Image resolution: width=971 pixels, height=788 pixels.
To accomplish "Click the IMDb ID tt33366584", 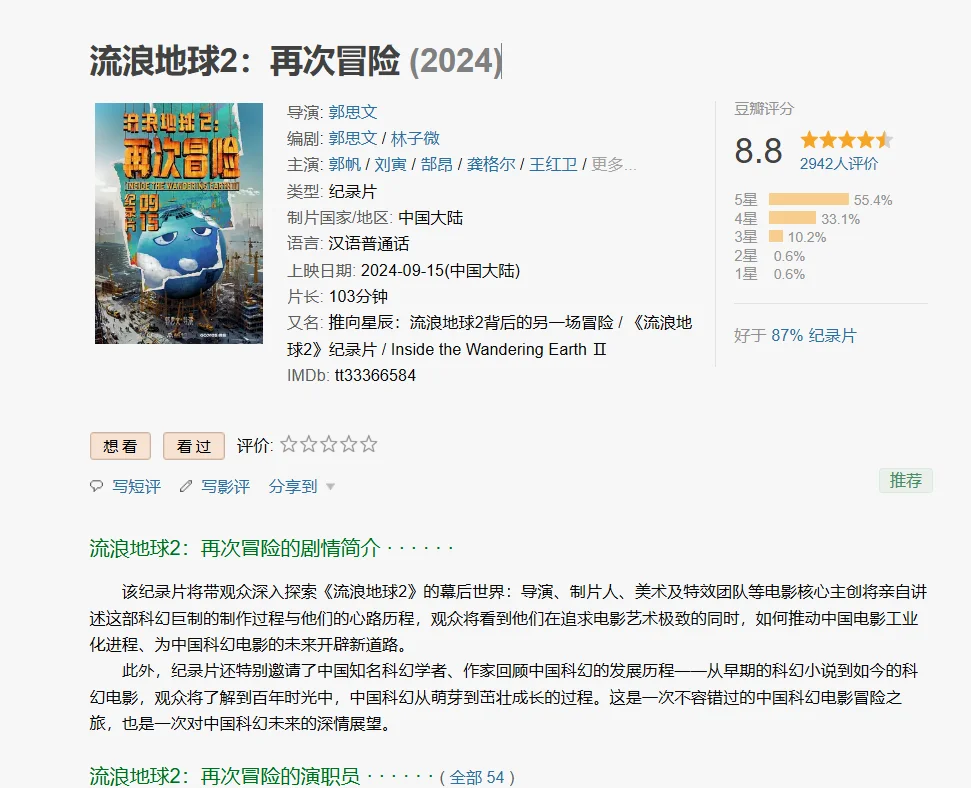I will point(375,375).
